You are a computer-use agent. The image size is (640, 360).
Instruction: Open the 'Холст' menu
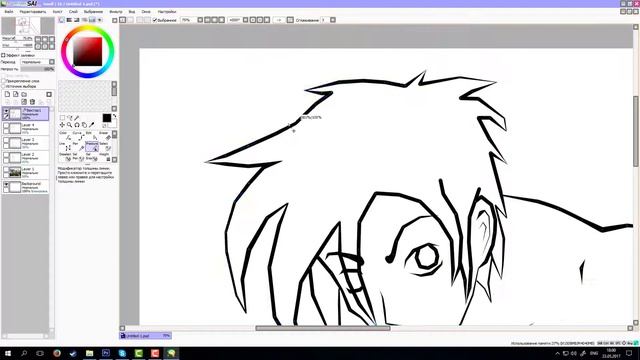click(x=57, y=12)
